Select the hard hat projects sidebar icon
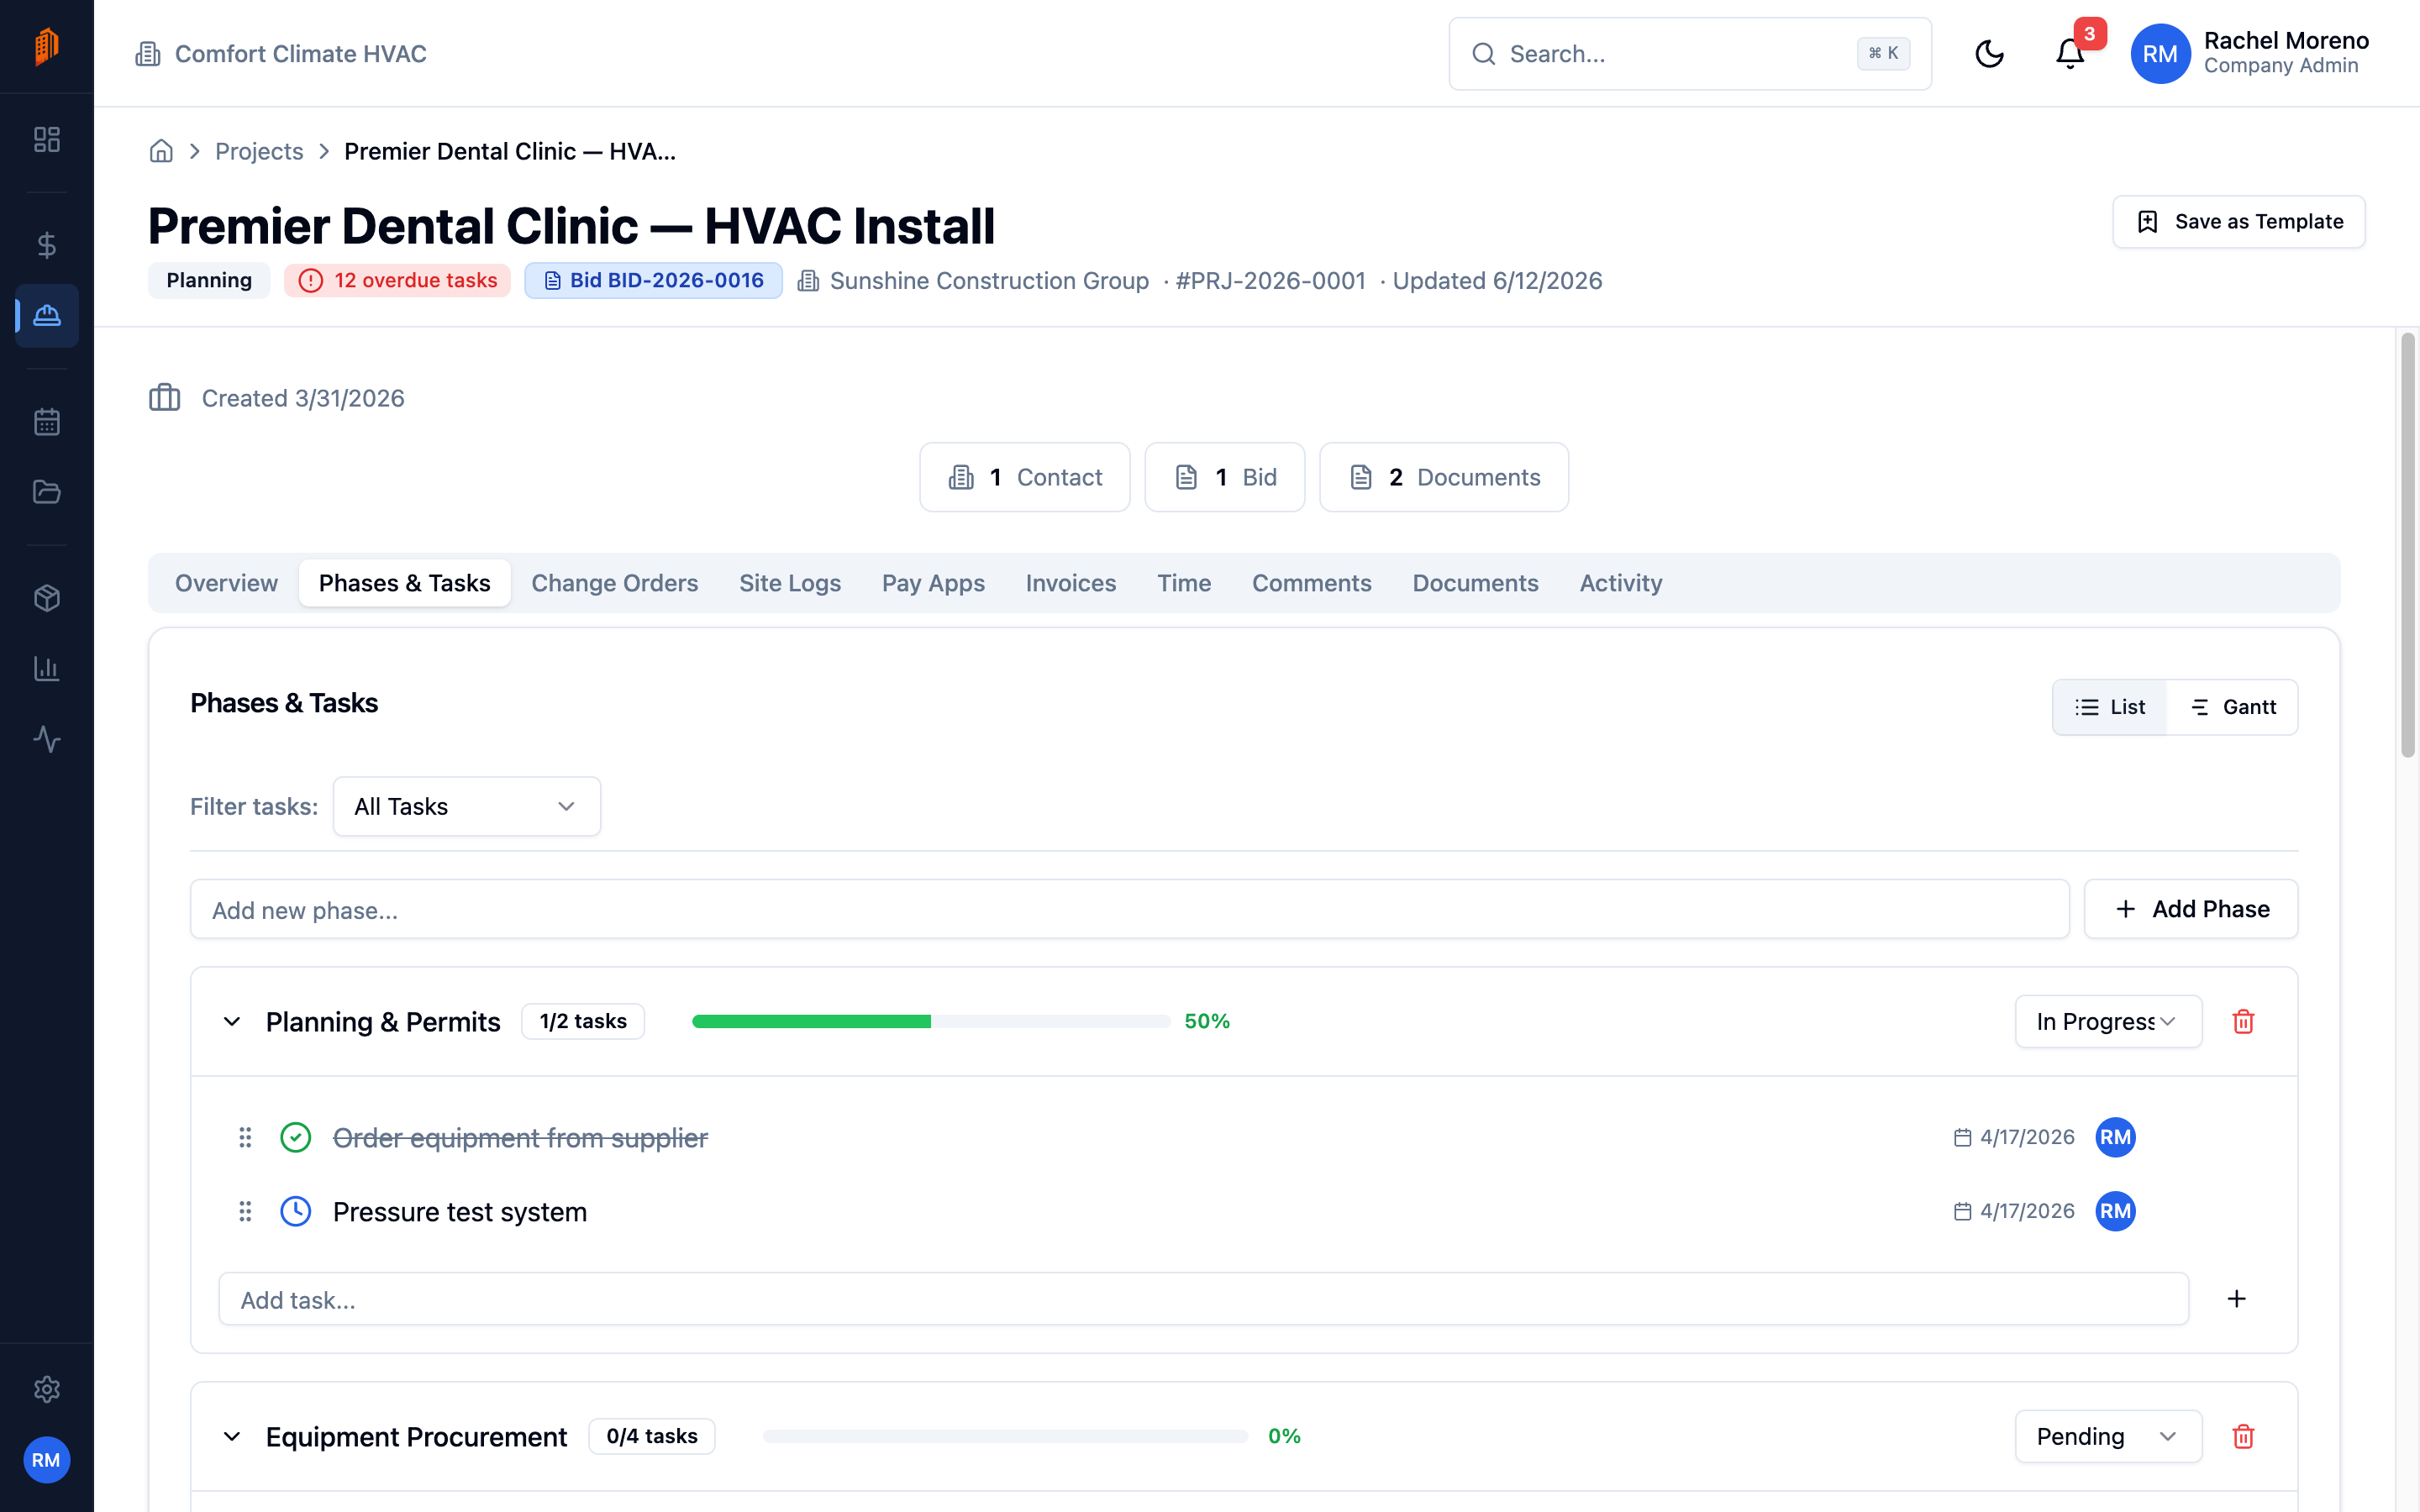Viewport: 2420px width, 1512px height. pos(47,316)
